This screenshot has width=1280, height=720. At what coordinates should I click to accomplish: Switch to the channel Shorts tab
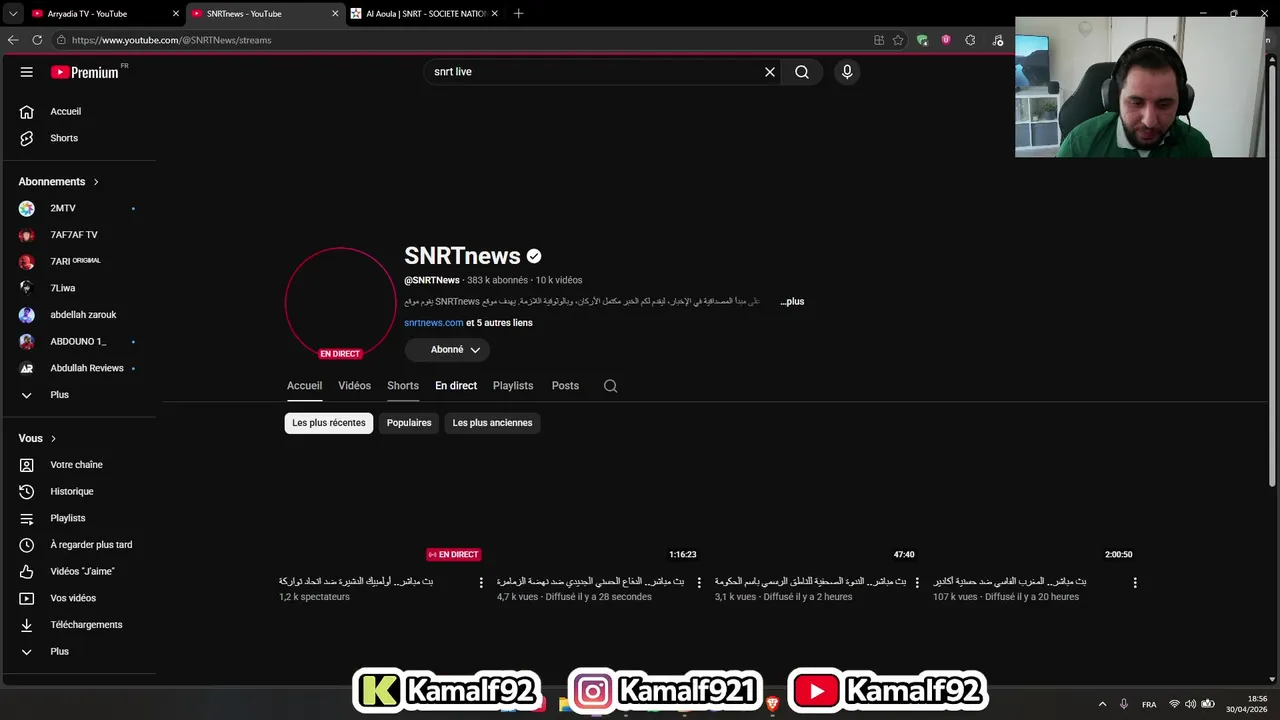[x=403, y=386]
